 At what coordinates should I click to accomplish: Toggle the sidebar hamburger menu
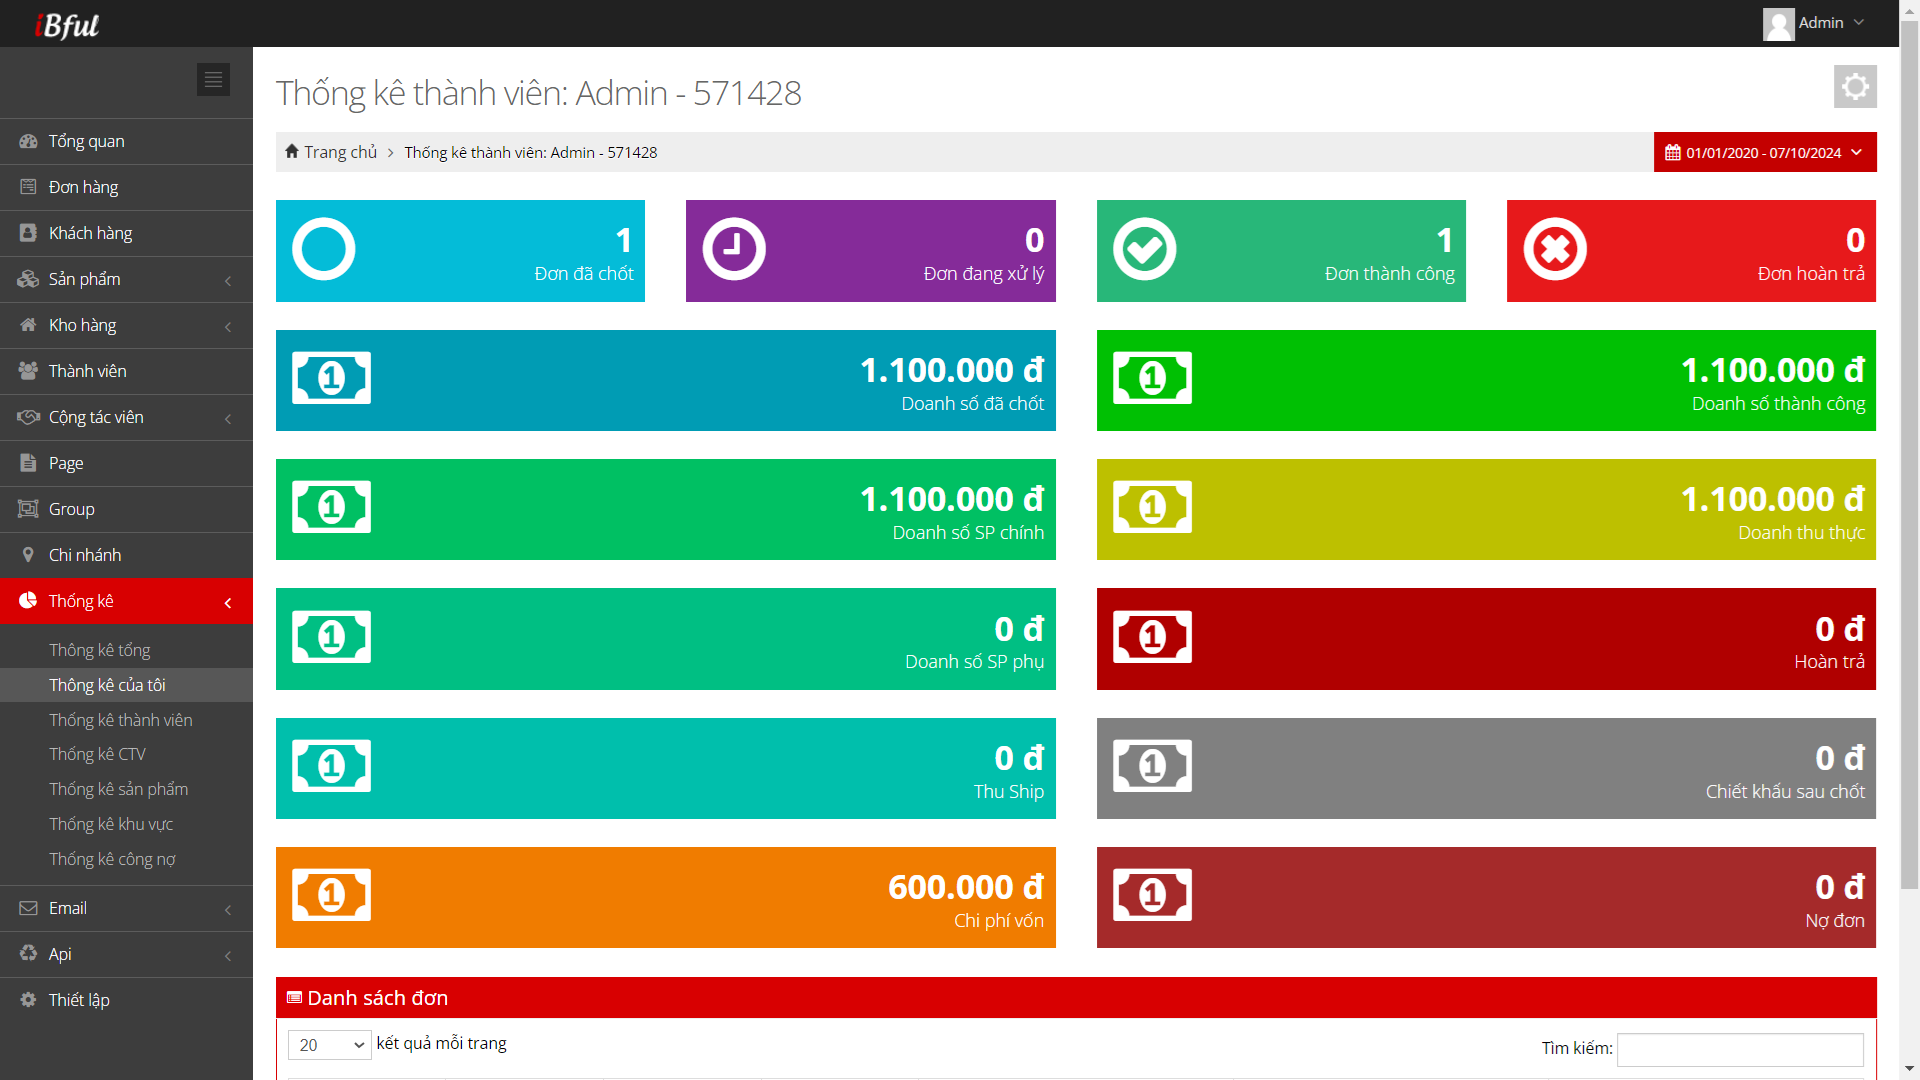pos(213,80)
